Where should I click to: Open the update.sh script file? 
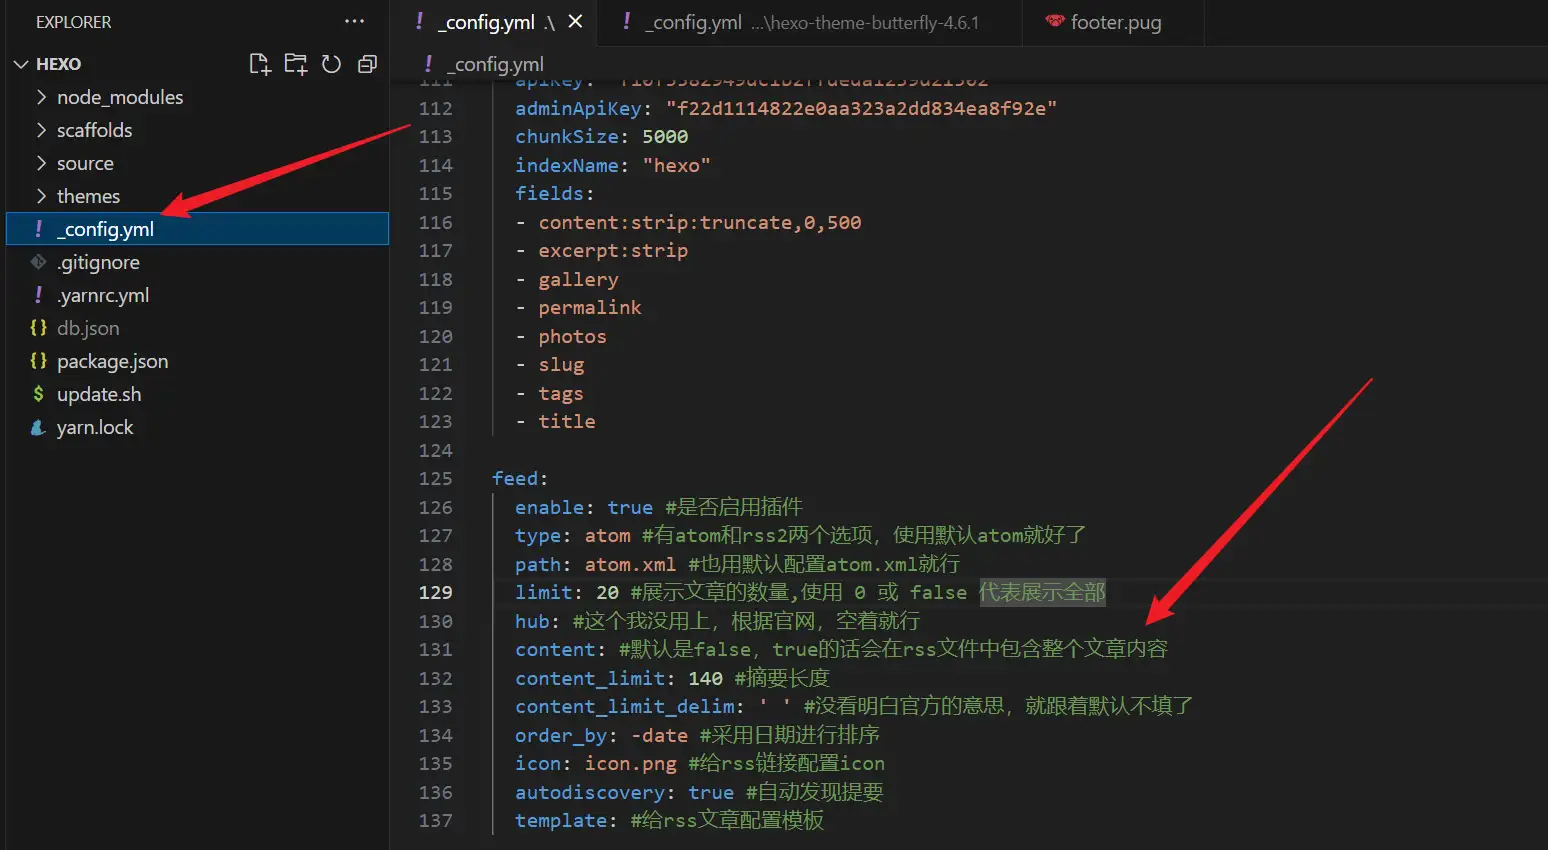pos(99,394)
